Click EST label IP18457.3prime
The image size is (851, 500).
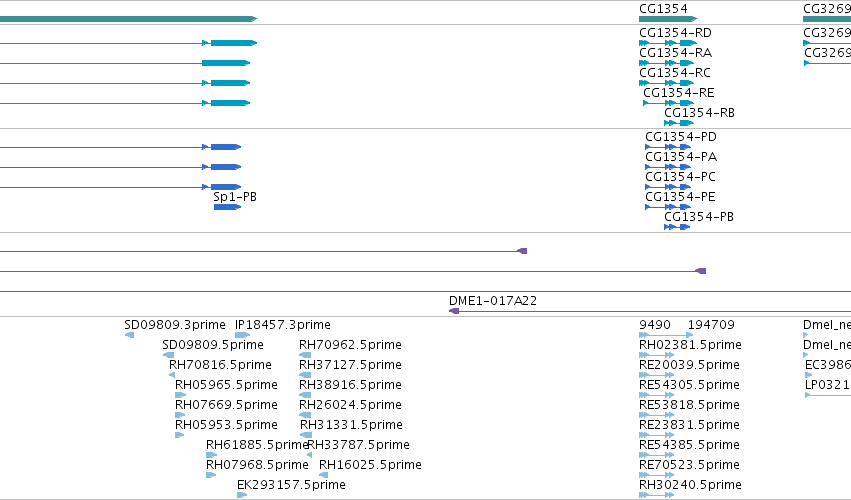[282, 325]
